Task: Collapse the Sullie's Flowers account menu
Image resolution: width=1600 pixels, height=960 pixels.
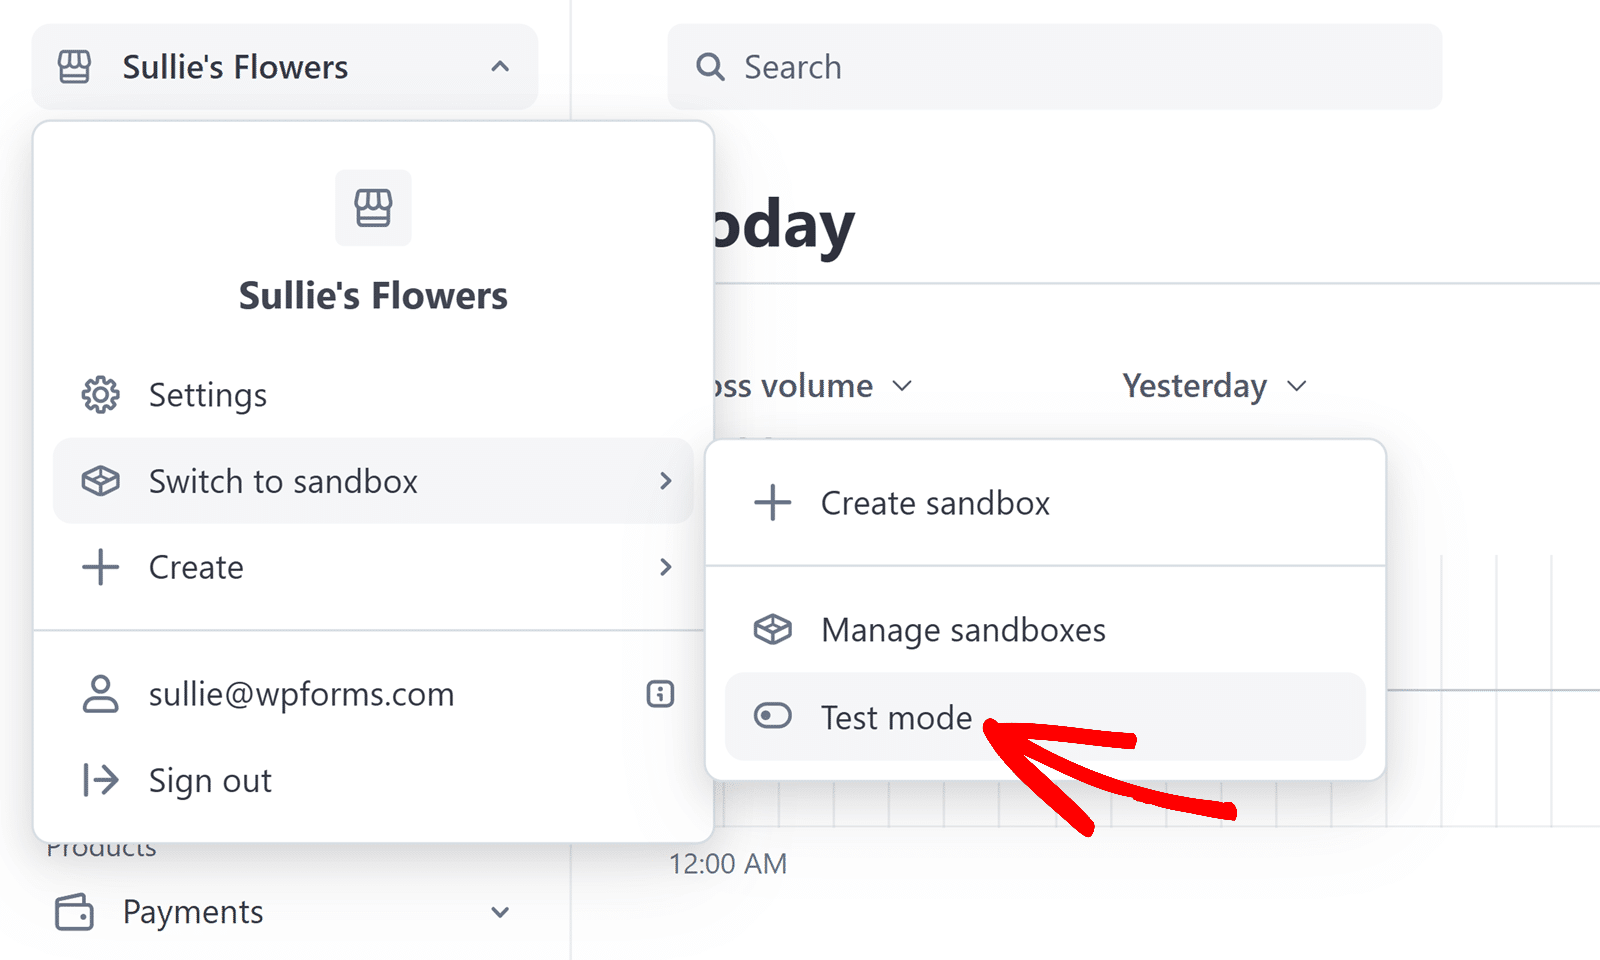Action: pos(500,67)
